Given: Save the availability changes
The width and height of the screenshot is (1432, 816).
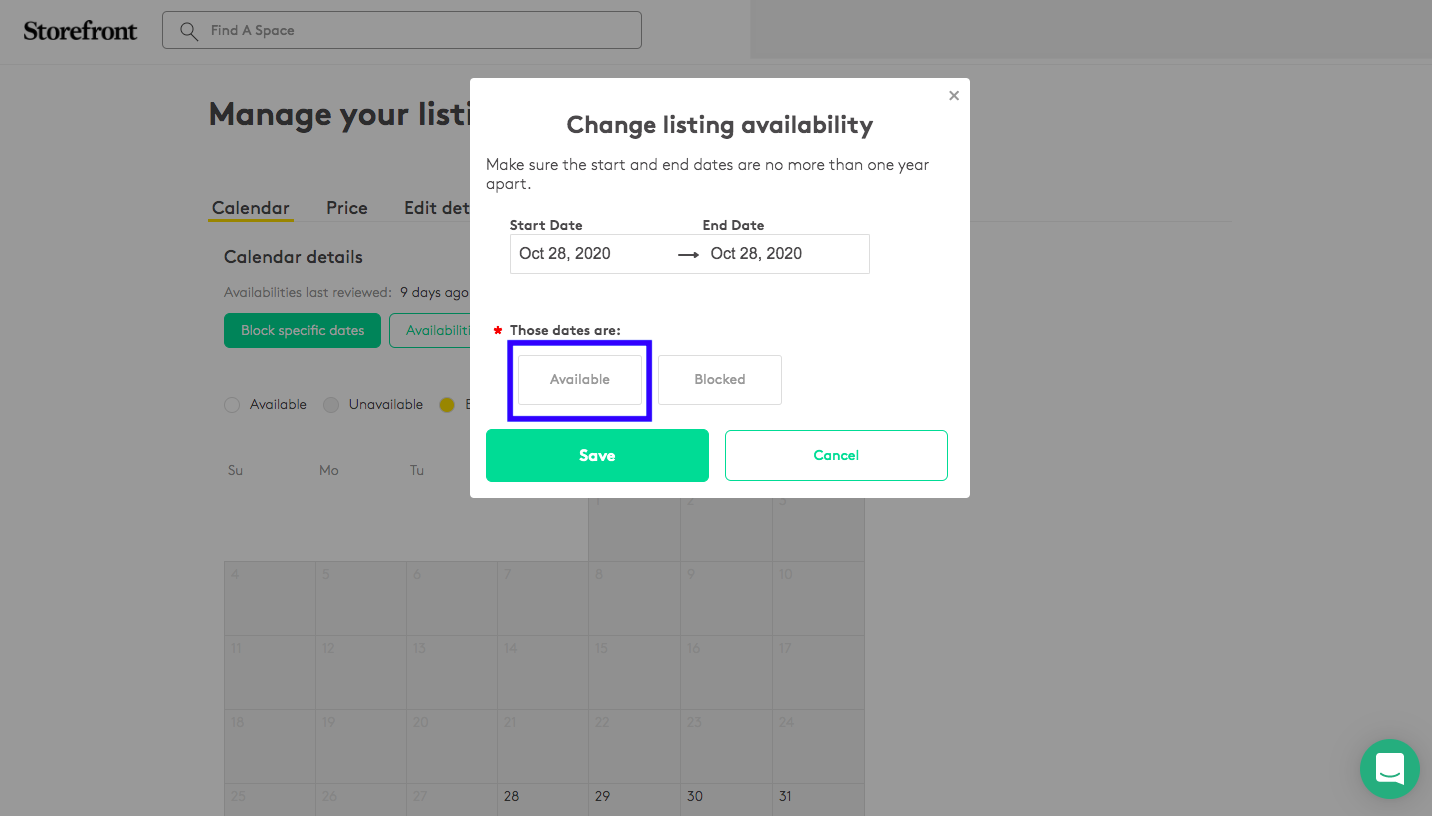Looking at the screenshot, I should [x=597, y=456].
